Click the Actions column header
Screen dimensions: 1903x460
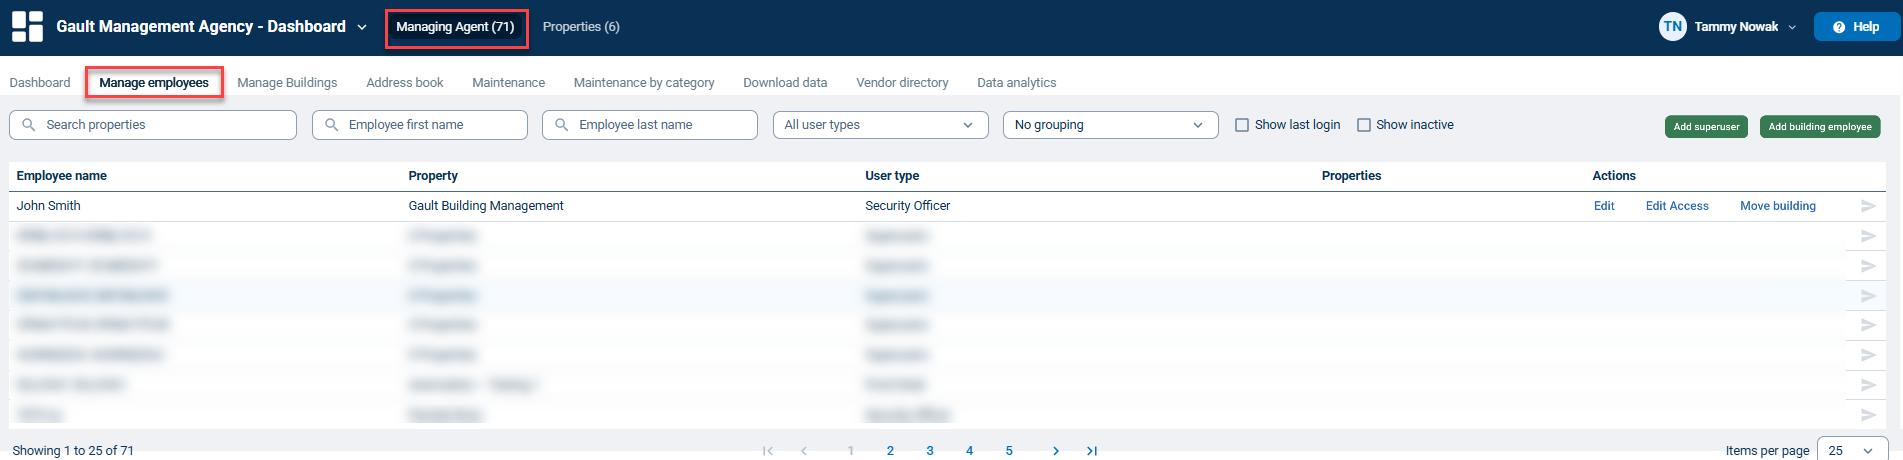pos(1614,176)
